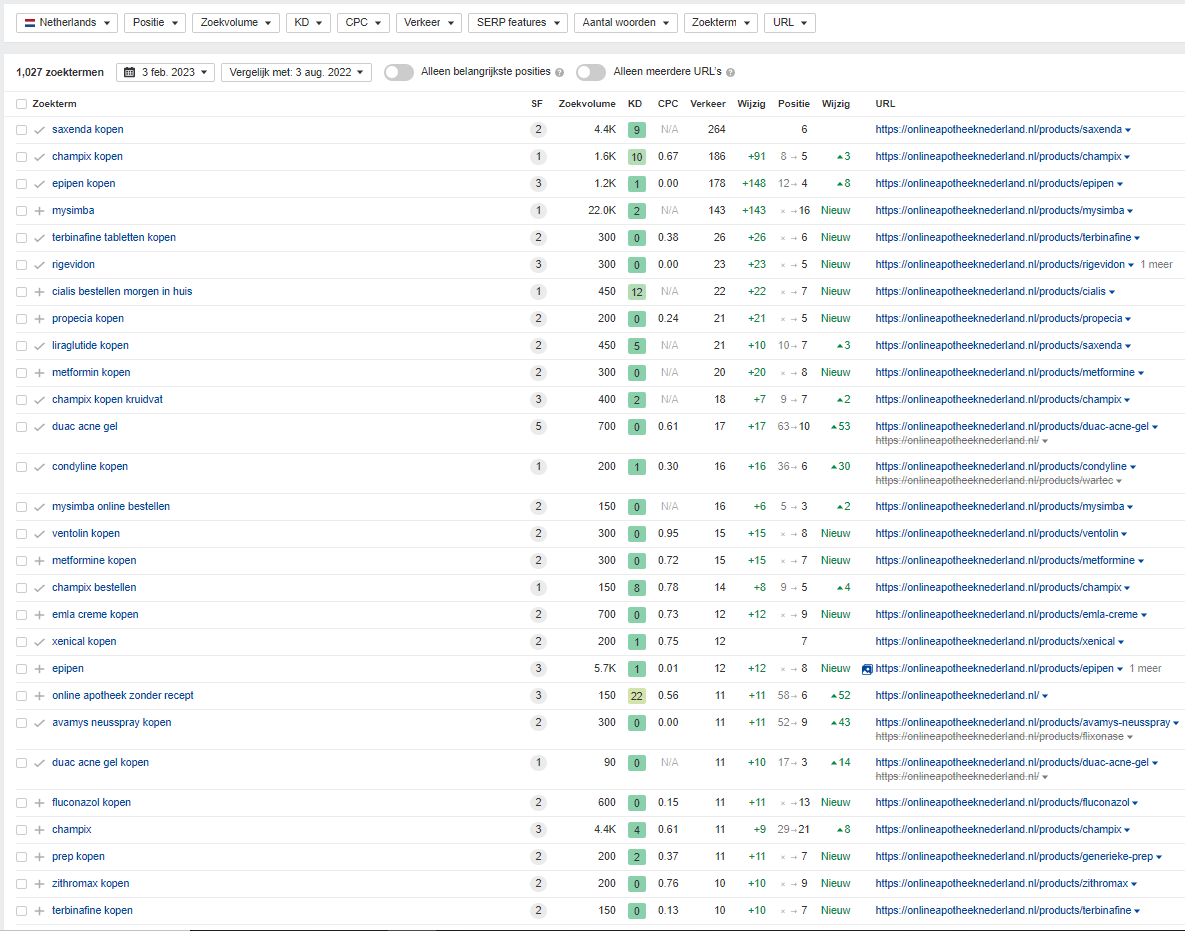Tick the checkbox for liraglutide kopen row
Image resolution: width=1185 pixels, height=931 pixels.
pos(21,345)
